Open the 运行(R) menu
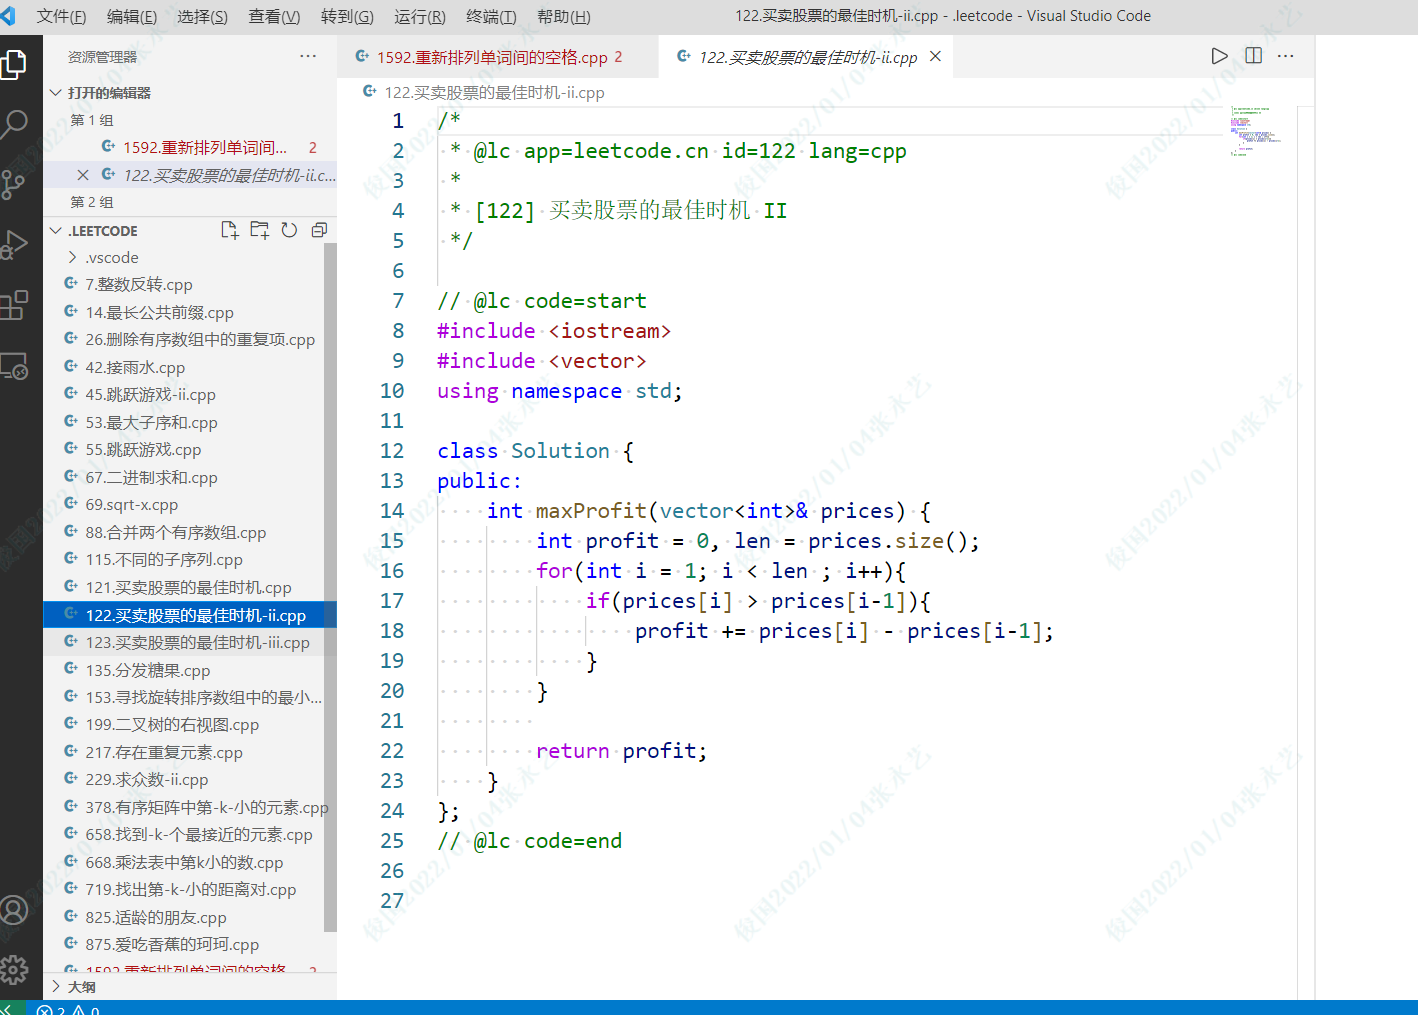Viewport: 1418px width, 1015px height. [x=419, y=16]
